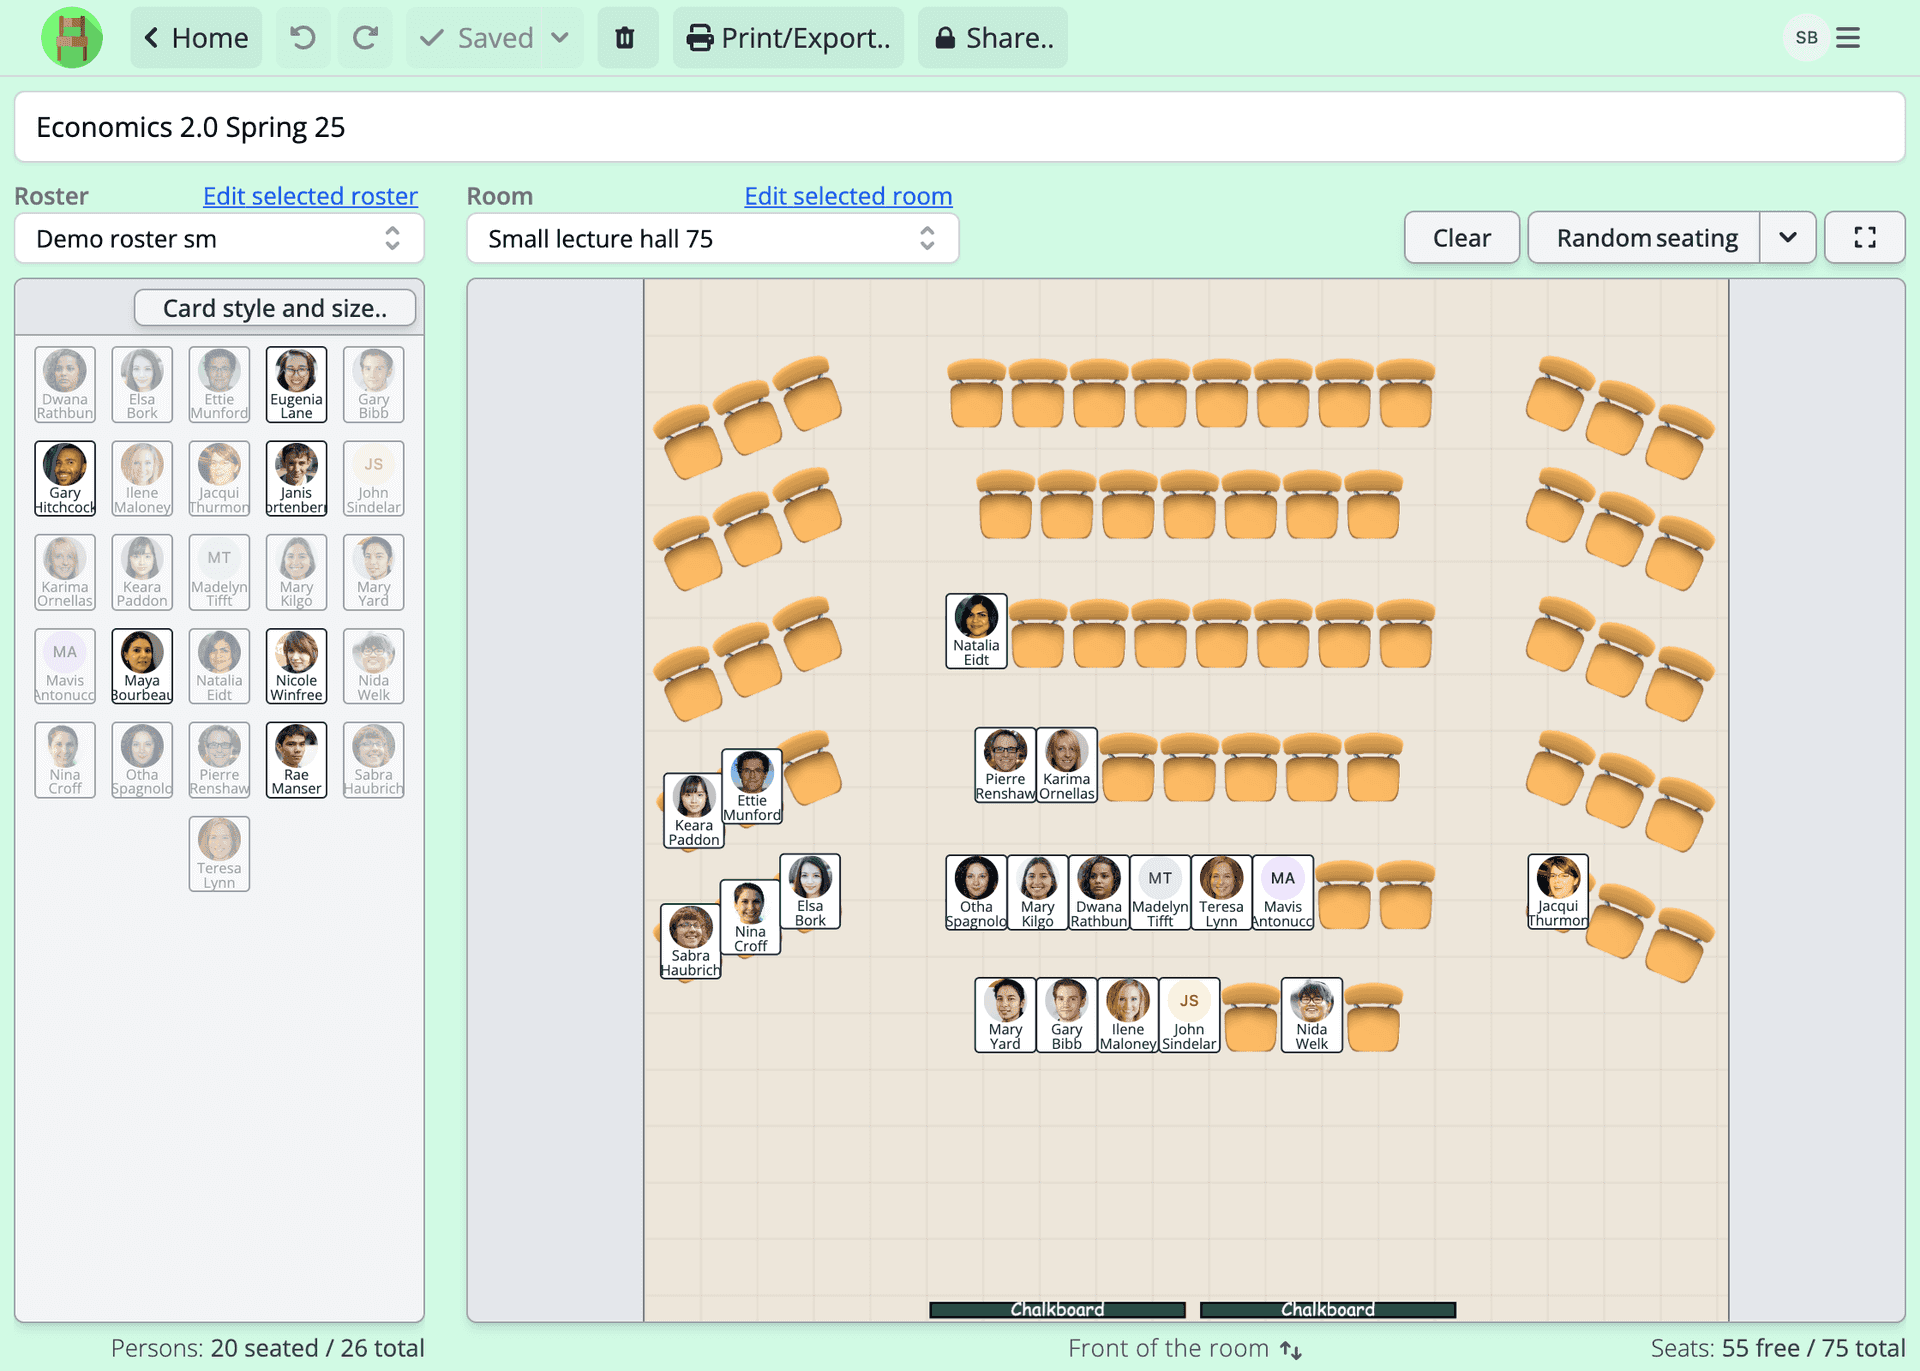
Task: Click the Natalia Eidt seated student card
Action: tap(976, 631)
